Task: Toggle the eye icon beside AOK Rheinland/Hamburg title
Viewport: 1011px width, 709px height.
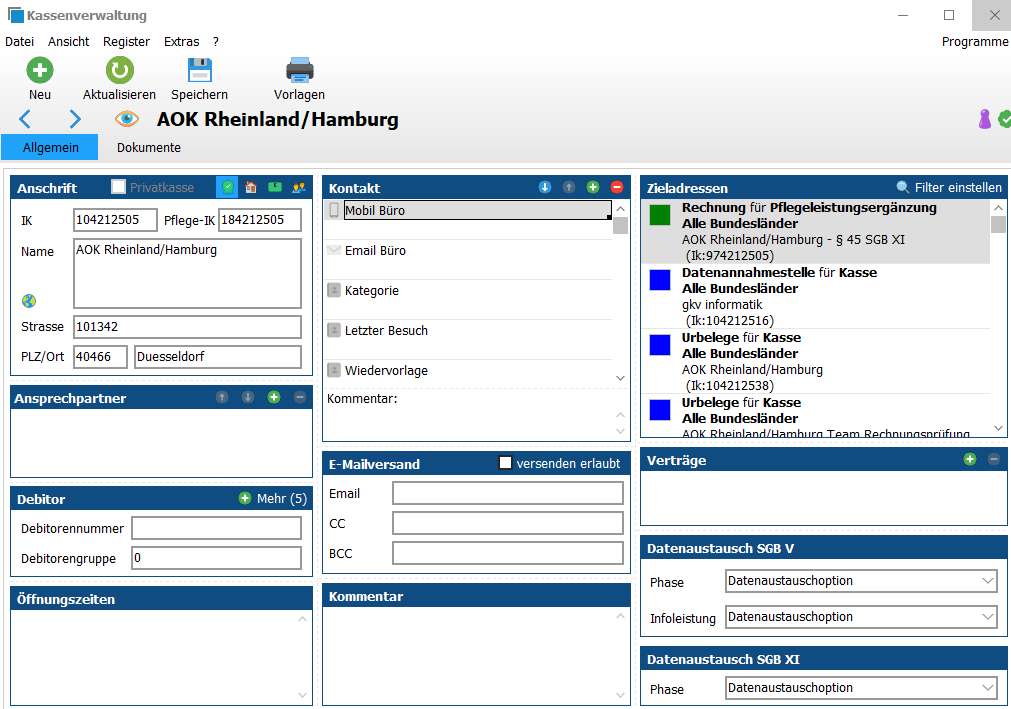Action: click(127, 119)
